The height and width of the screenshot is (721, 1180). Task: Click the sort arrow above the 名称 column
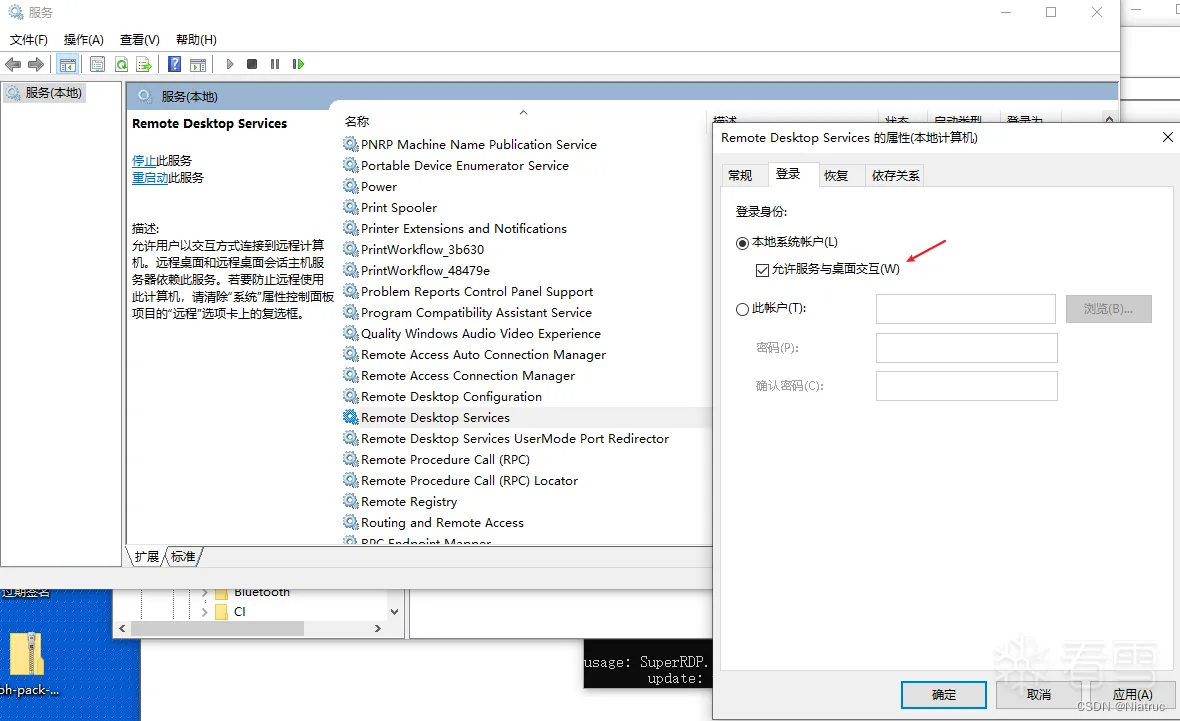coord(524,112)
